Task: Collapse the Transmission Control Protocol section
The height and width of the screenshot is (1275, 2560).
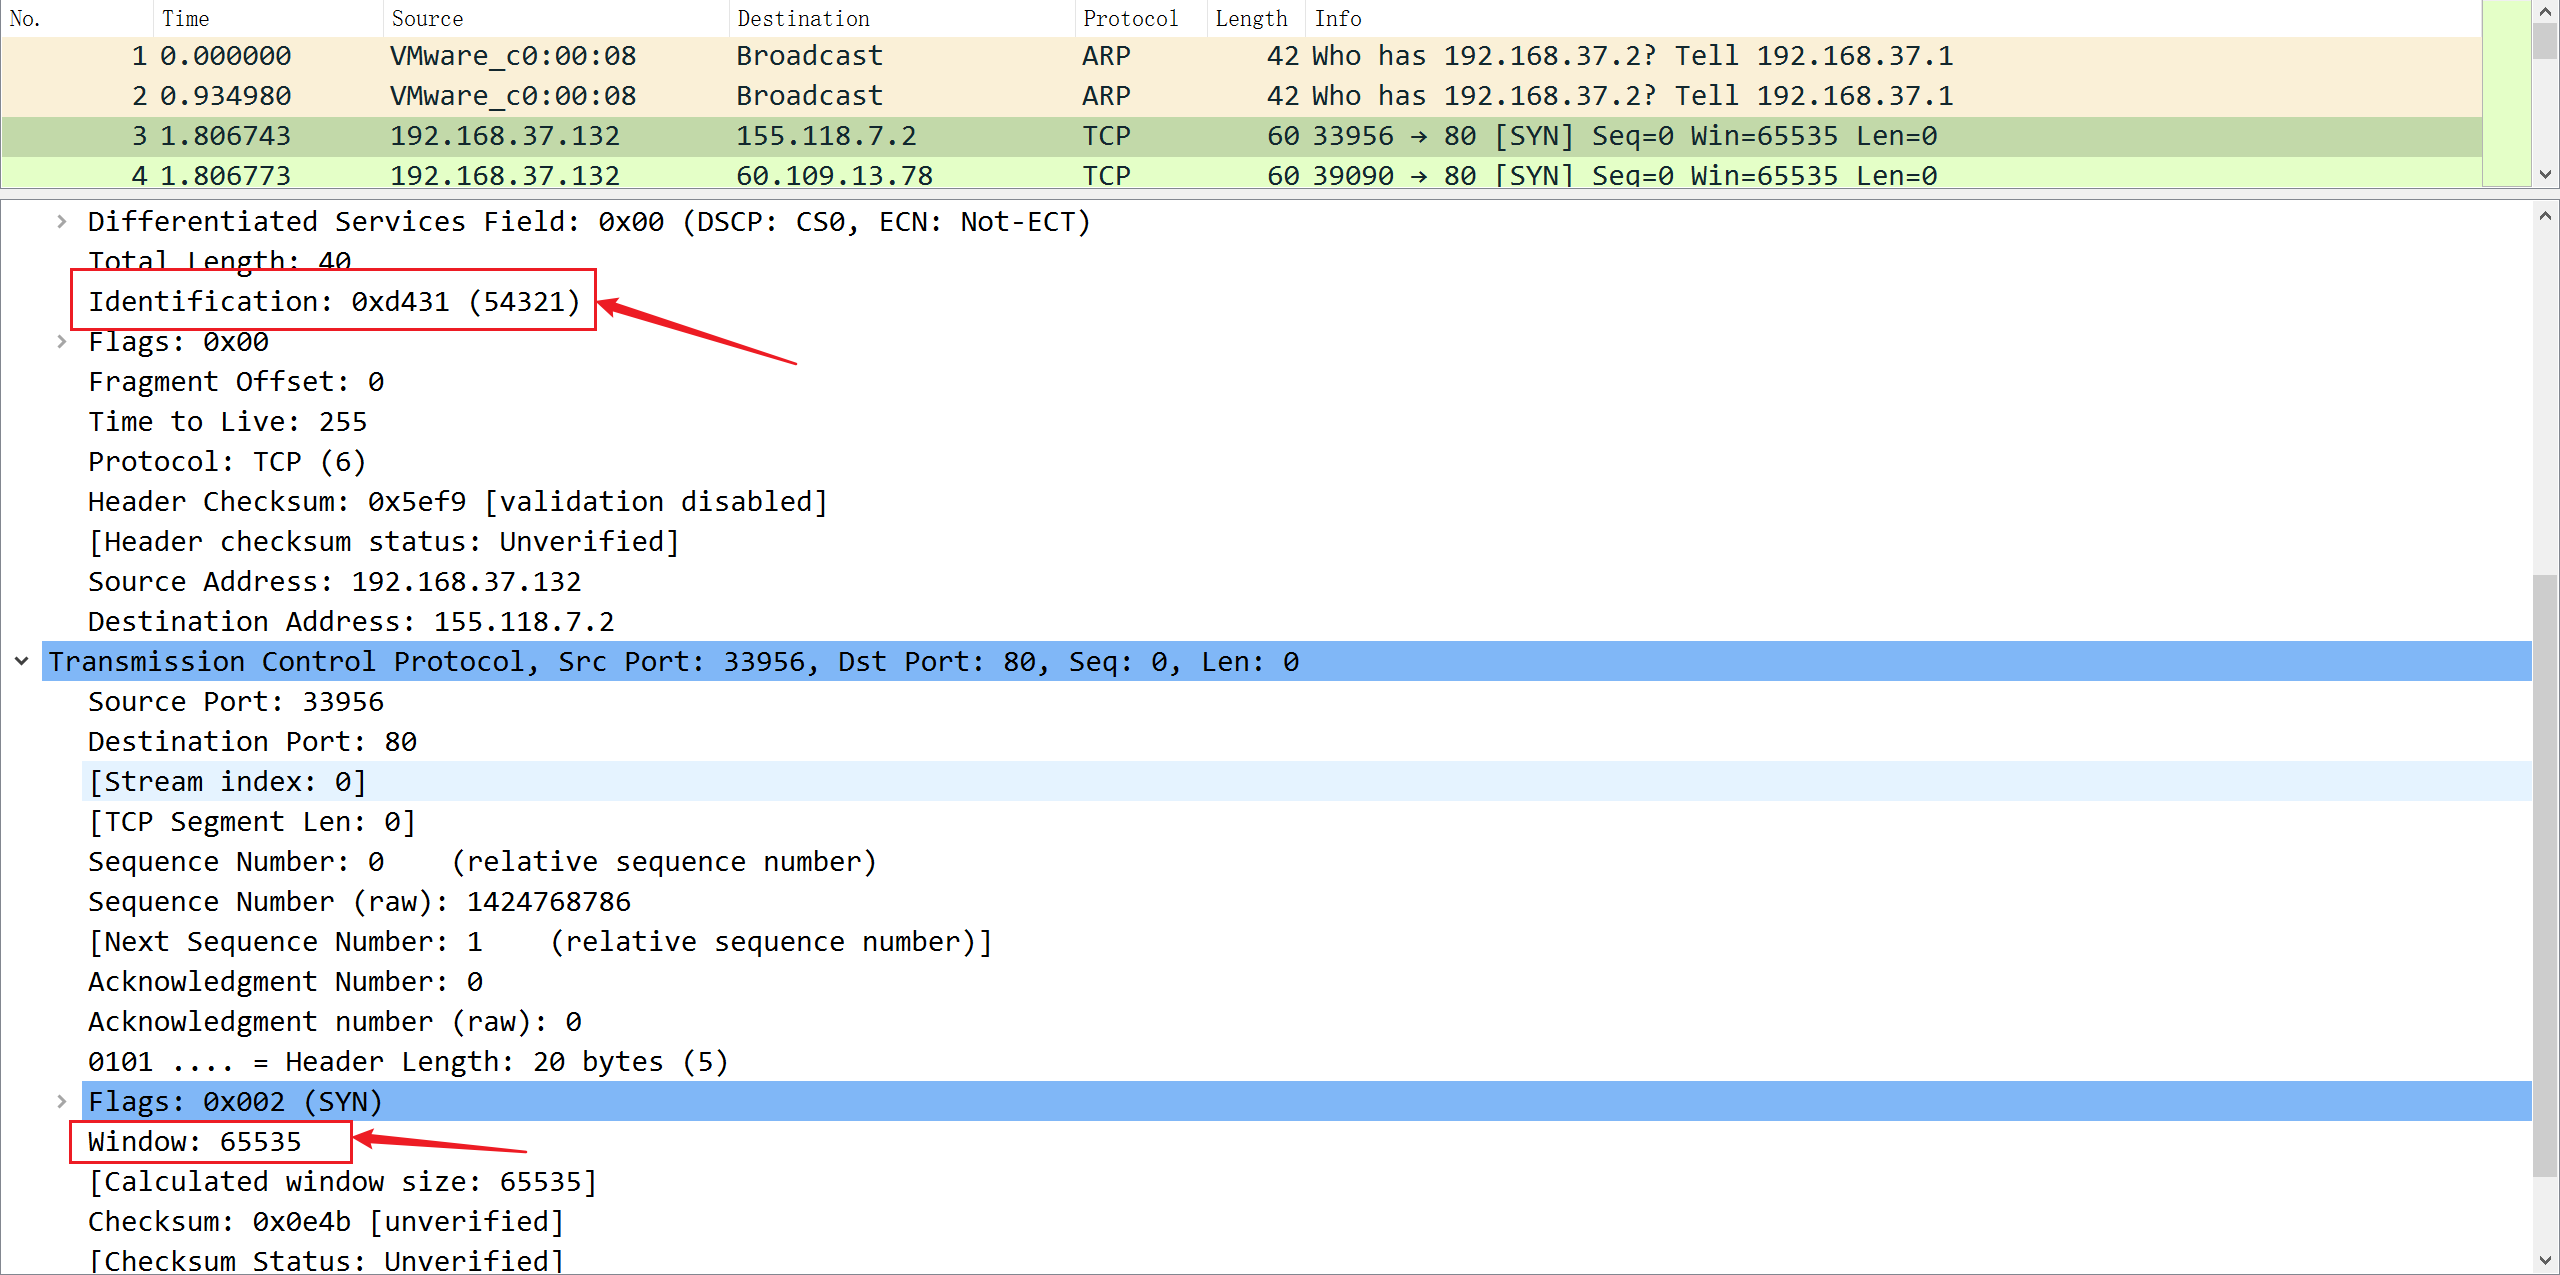Action: [x=21, y=662]
